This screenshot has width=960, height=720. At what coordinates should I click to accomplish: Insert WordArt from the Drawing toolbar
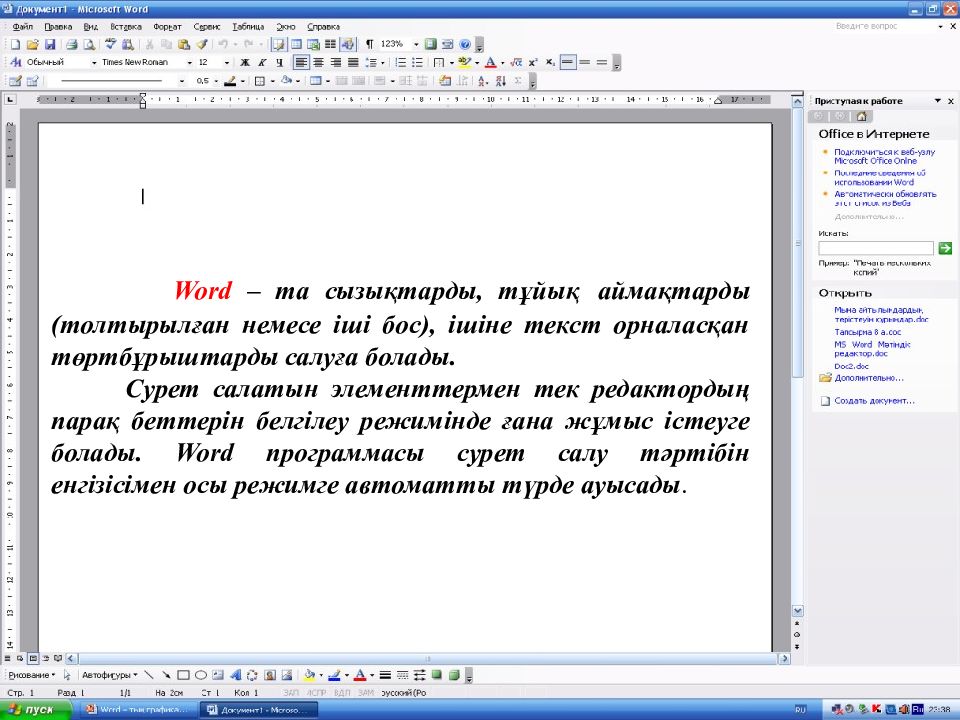point(235,675)
